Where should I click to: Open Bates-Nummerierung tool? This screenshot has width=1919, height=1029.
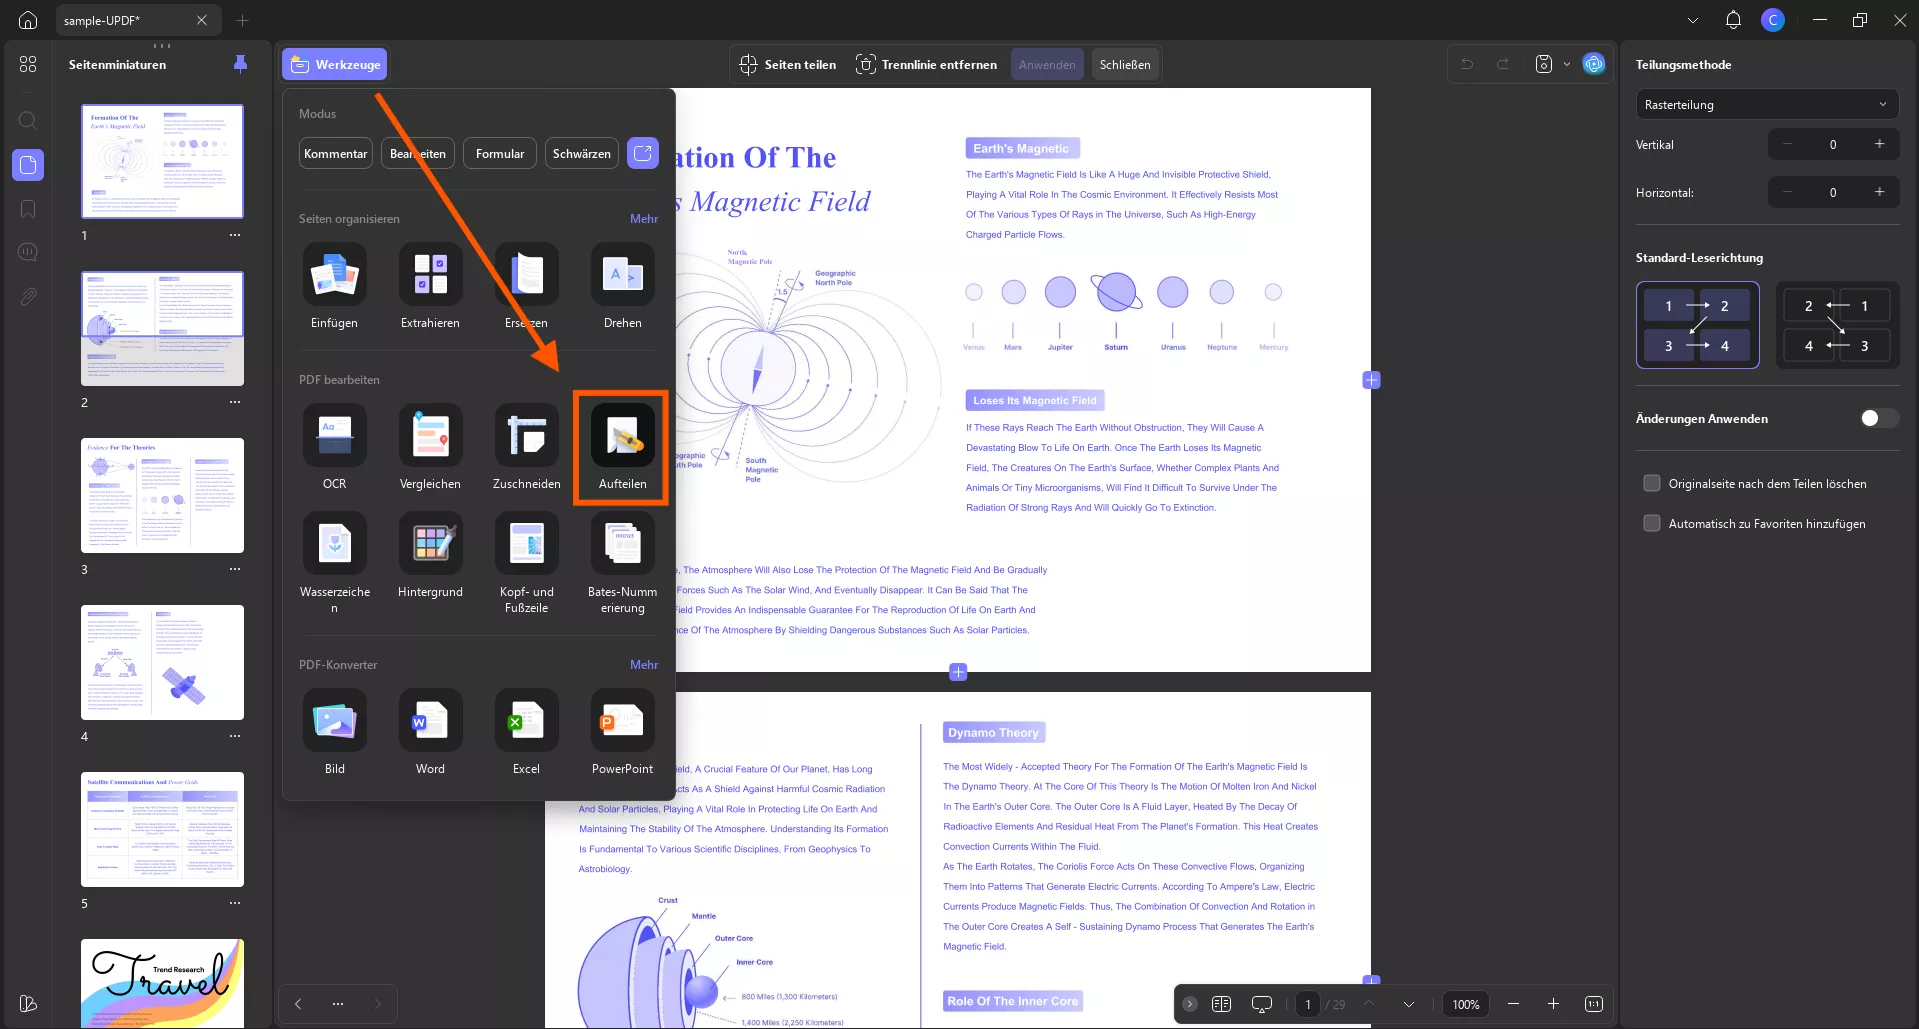(x=622, y=563)
